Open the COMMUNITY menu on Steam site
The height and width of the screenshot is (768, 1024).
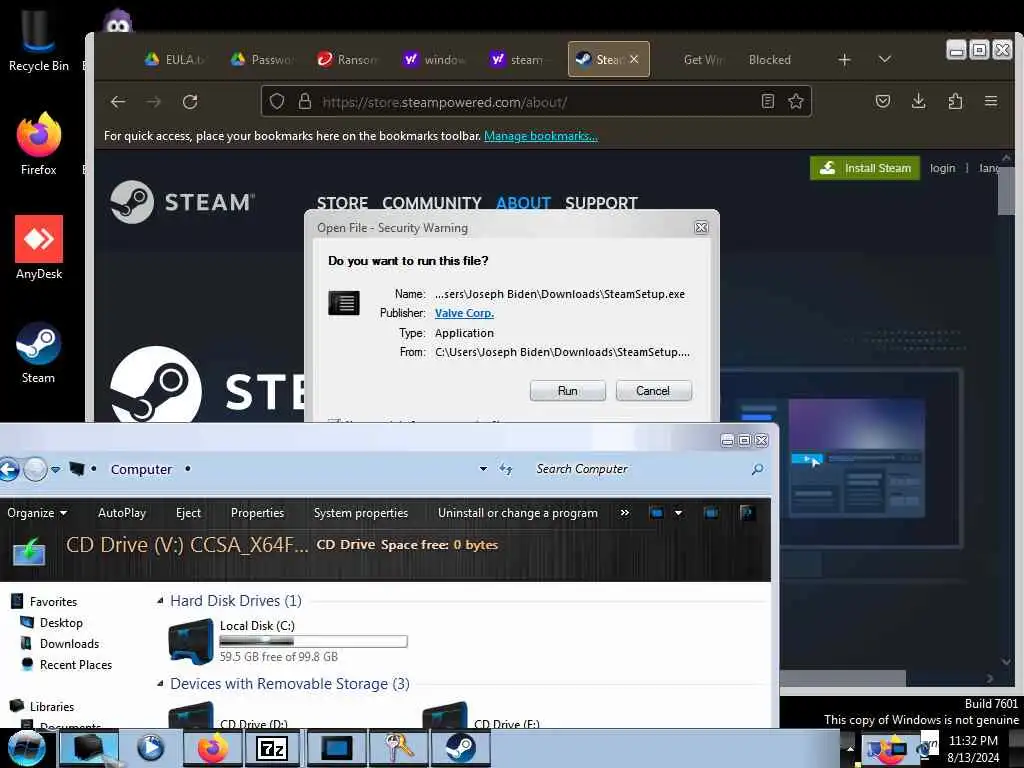(432, 202)
